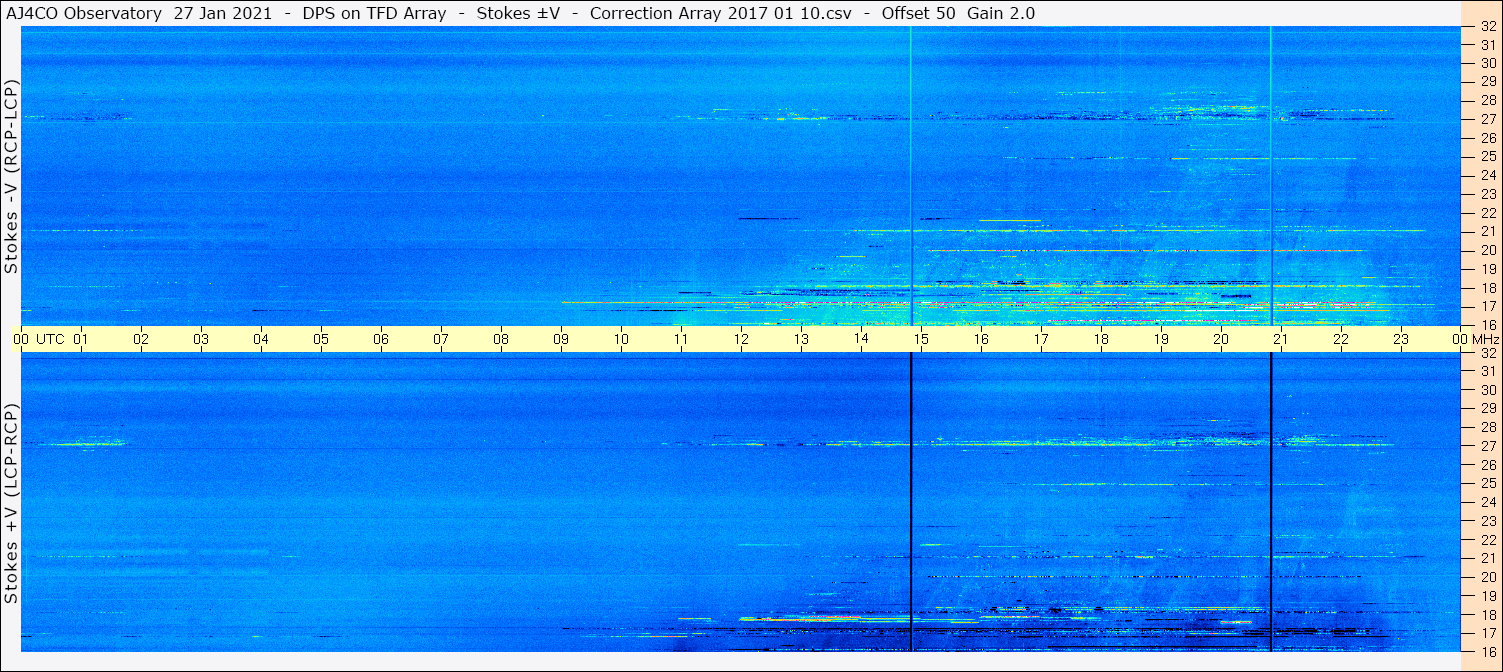Click the 19 MHz label of Stokes +V panel
Viewport: 1503px width, 672px height.
click(x=1487, y=595)
